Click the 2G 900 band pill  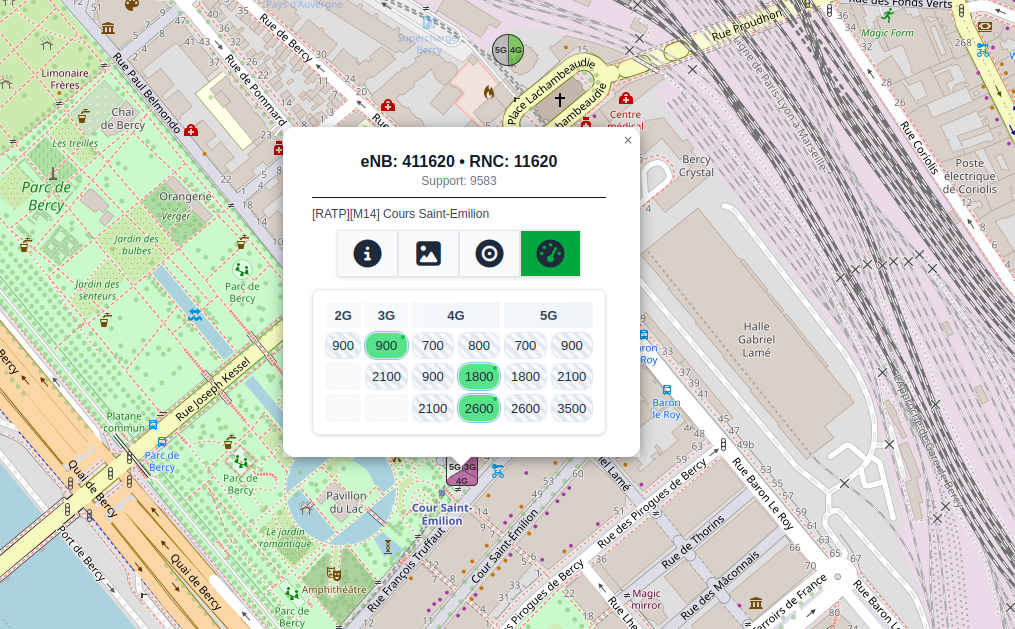click(x=343, y=346)
